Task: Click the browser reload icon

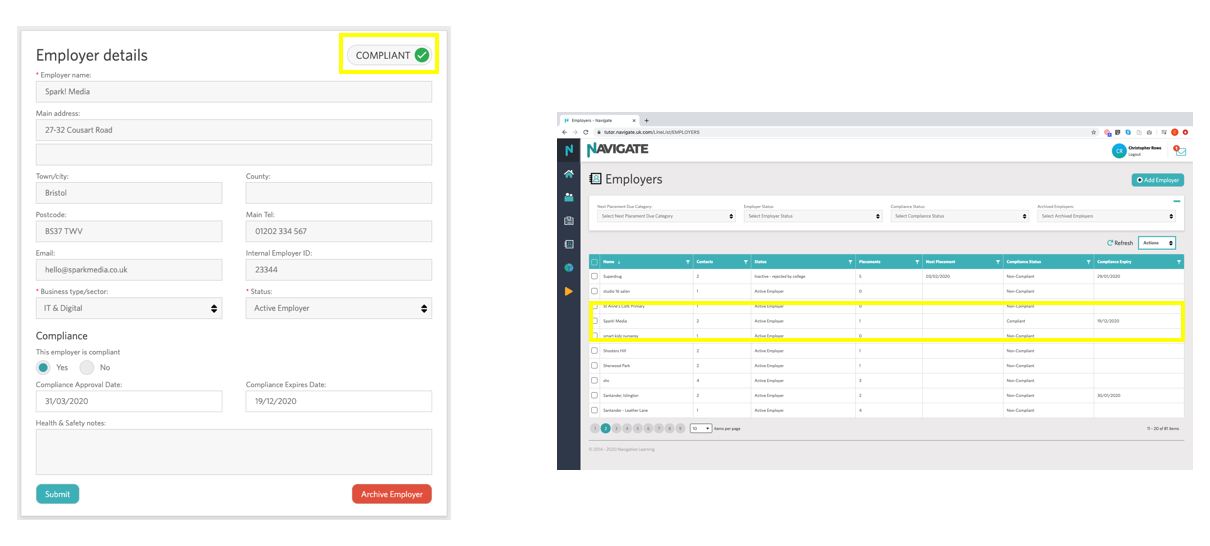Action: coord(586,132)
